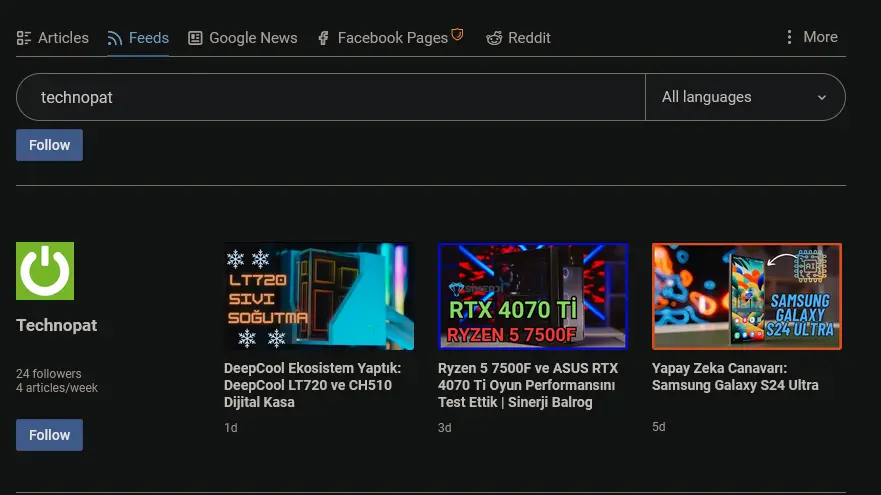Click the 24 followers text

(49, 374)
